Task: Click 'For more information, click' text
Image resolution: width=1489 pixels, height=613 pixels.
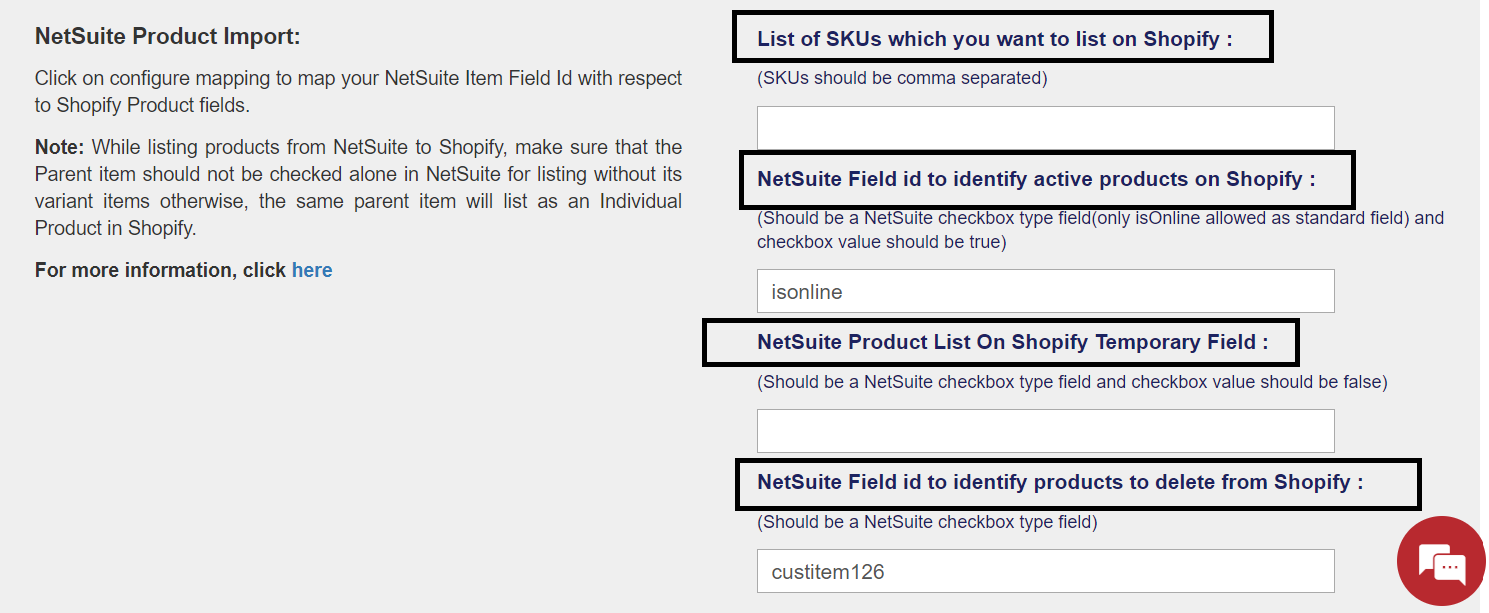Action: pyautogui.click(x=160, y=270)
